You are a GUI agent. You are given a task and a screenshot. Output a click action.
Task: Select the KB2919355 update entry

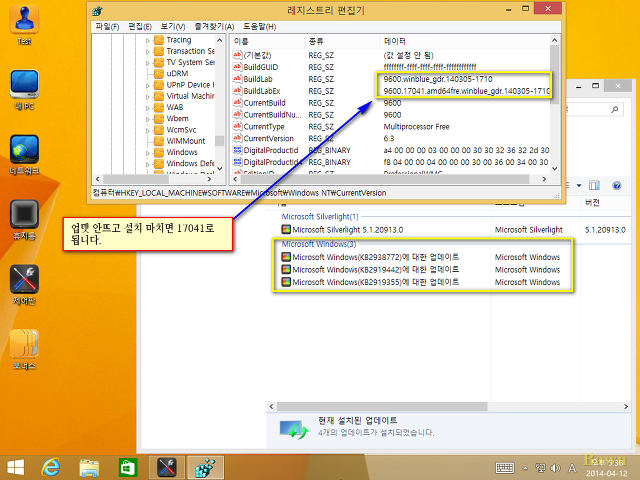(370, 282)
